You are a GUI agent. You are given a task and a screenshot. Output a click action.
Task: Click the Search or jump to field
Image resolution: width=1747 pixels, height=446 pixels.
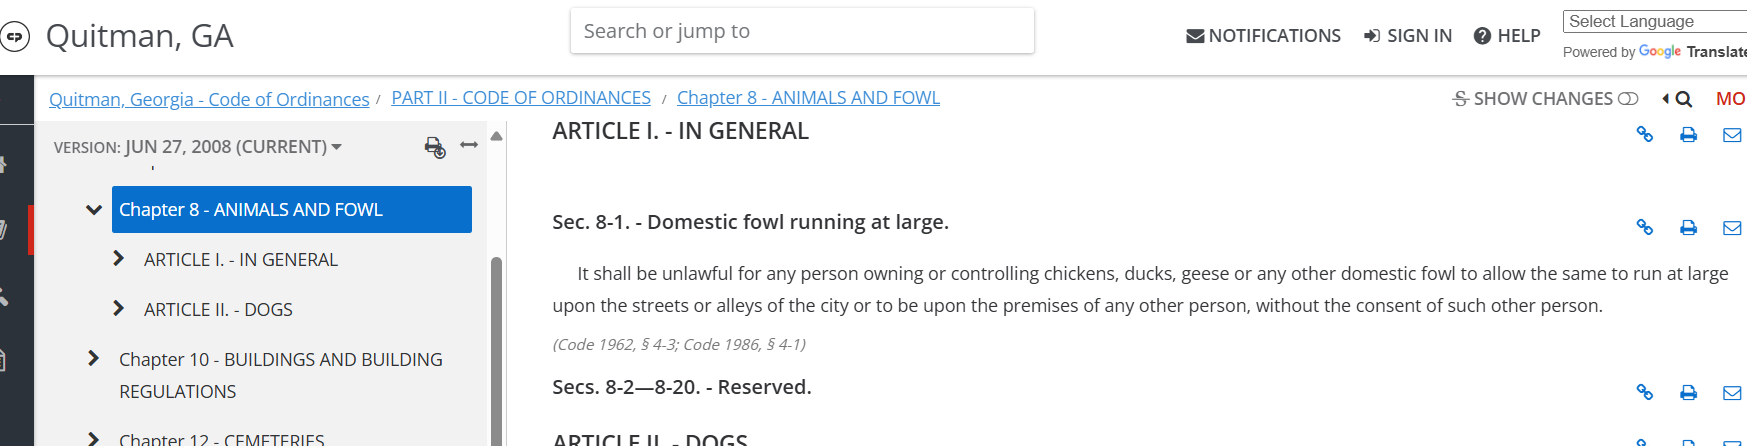(x=802, y=31)
